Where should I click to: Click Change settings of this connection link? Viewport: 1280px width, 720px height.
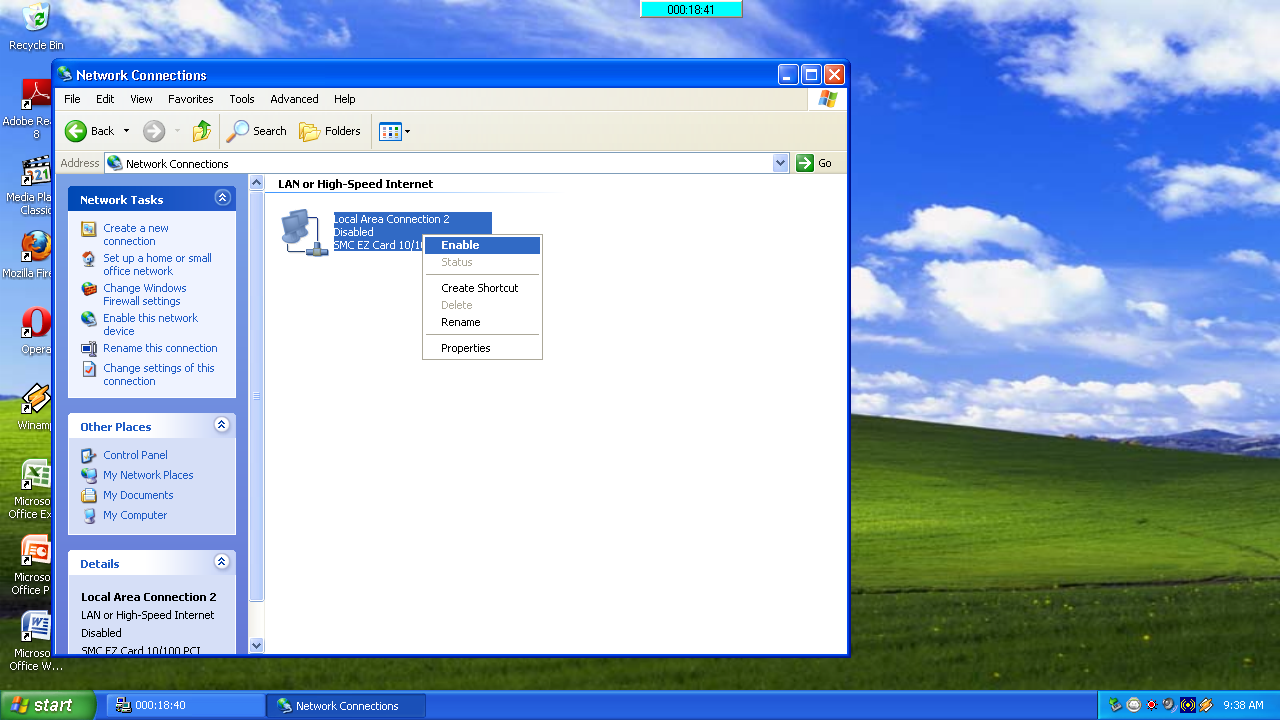tap(159, 375)
